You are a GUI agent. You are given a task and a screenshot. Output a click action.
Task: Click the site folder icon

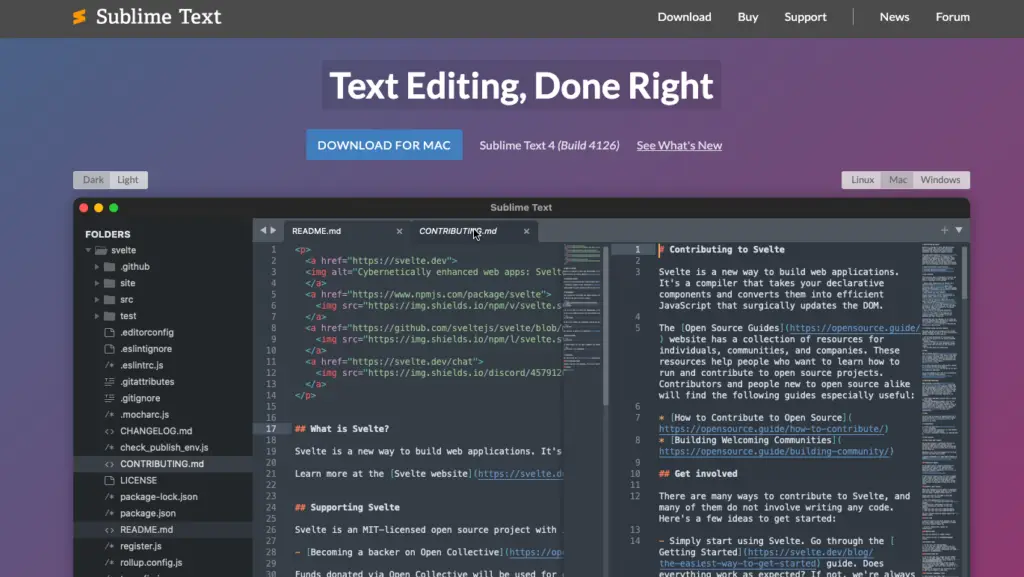110,283
